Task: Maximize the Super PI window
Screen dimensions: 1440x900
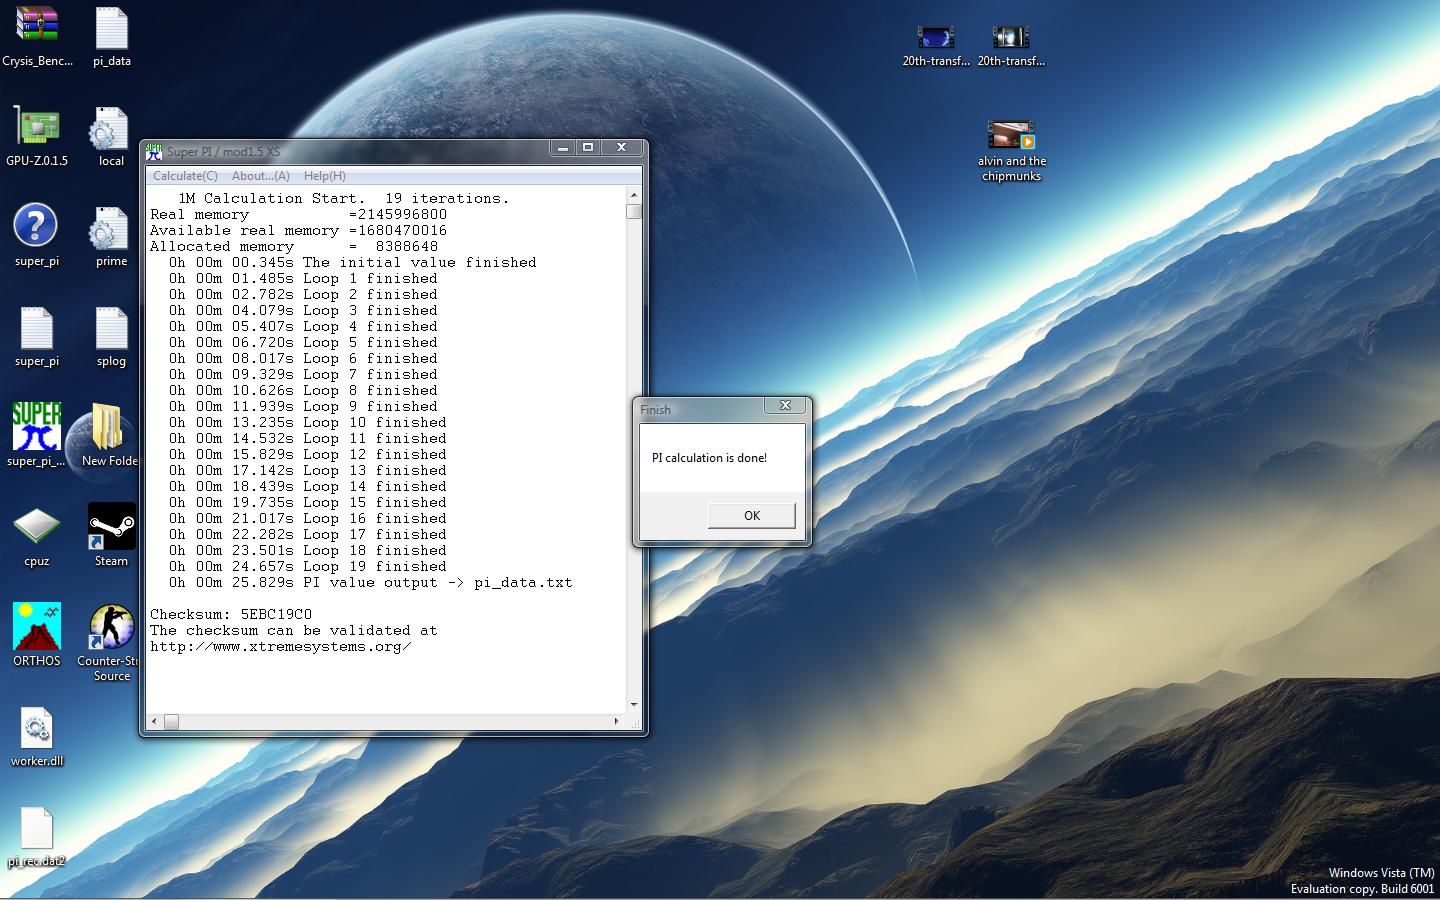Action: 588,148
